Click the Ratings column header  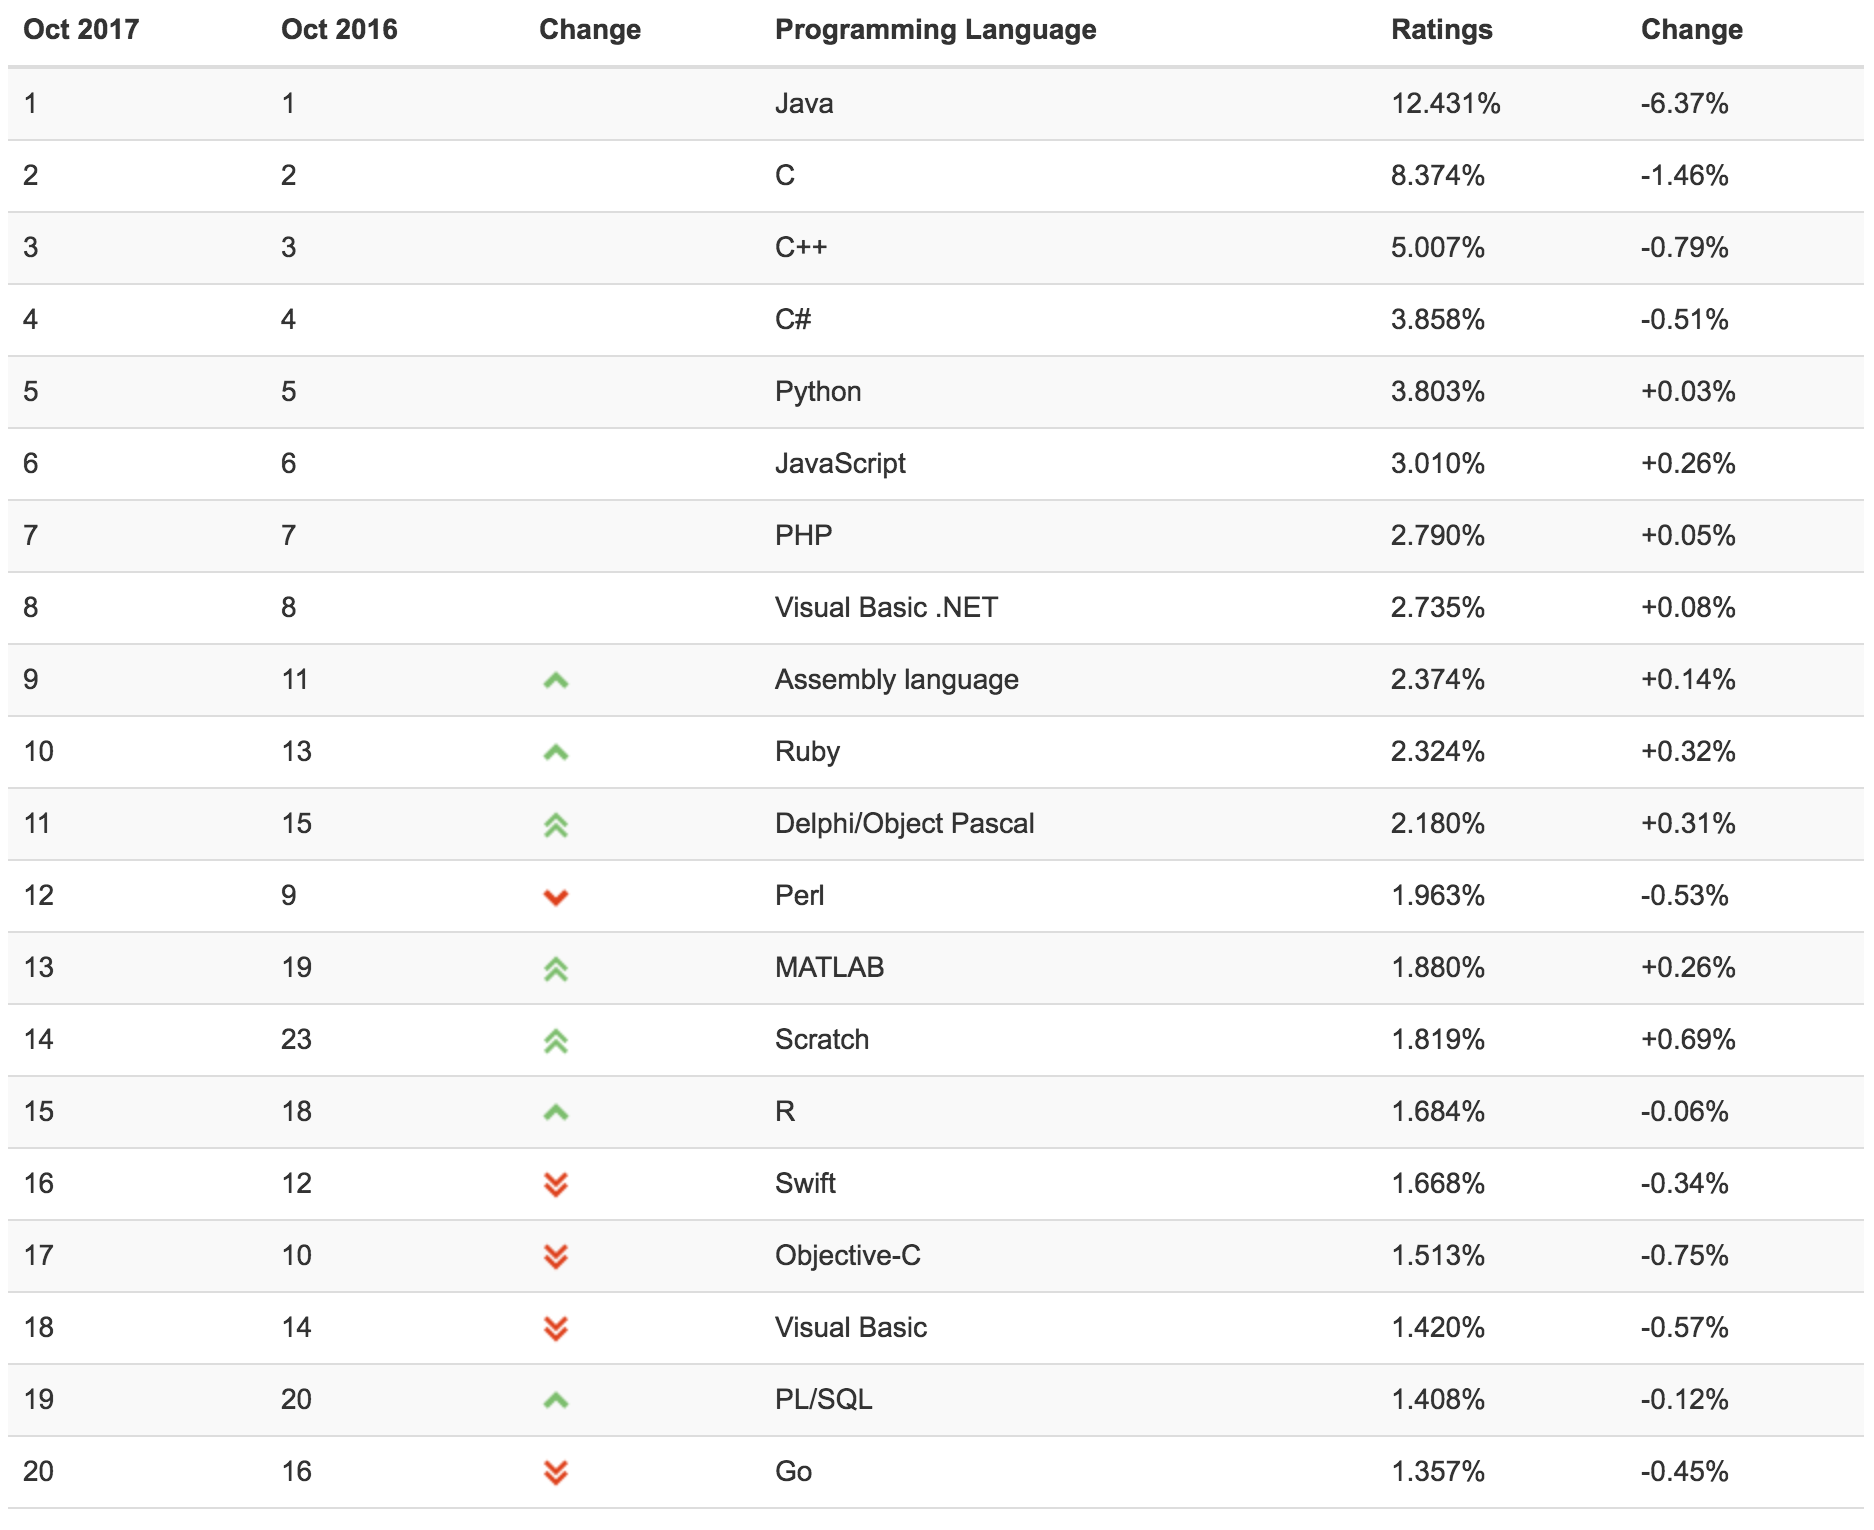point(1441,30)
